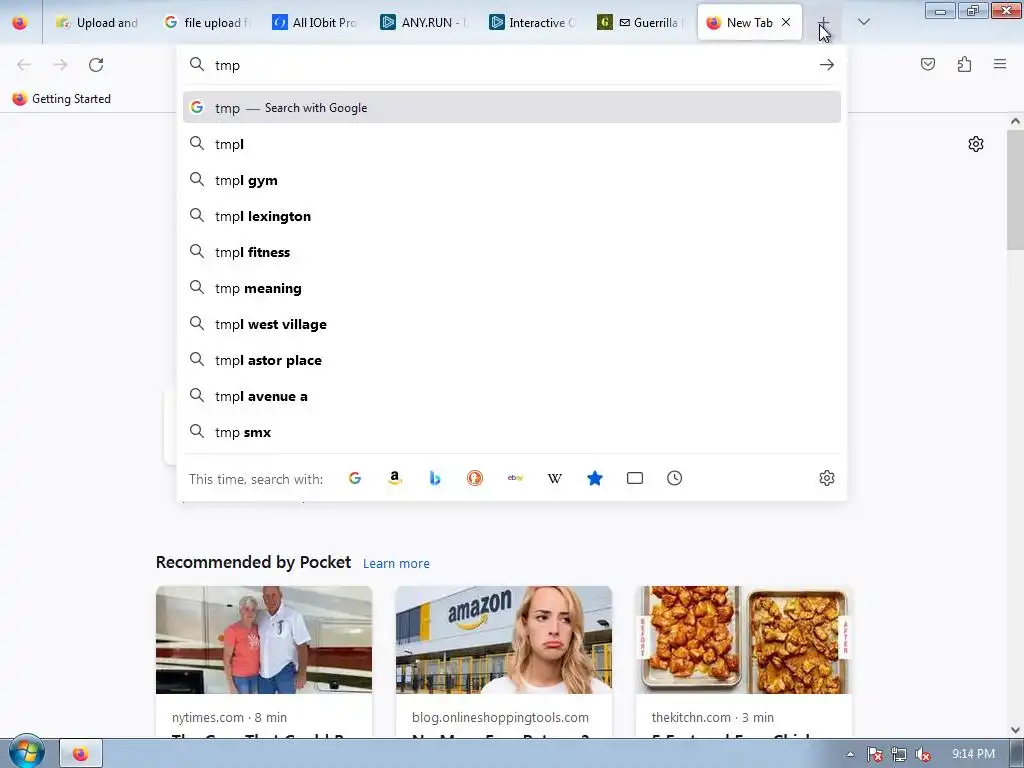Screen dimensions: 1024x768
Task: Open network tray icon
Action: [x=899, y=754]
